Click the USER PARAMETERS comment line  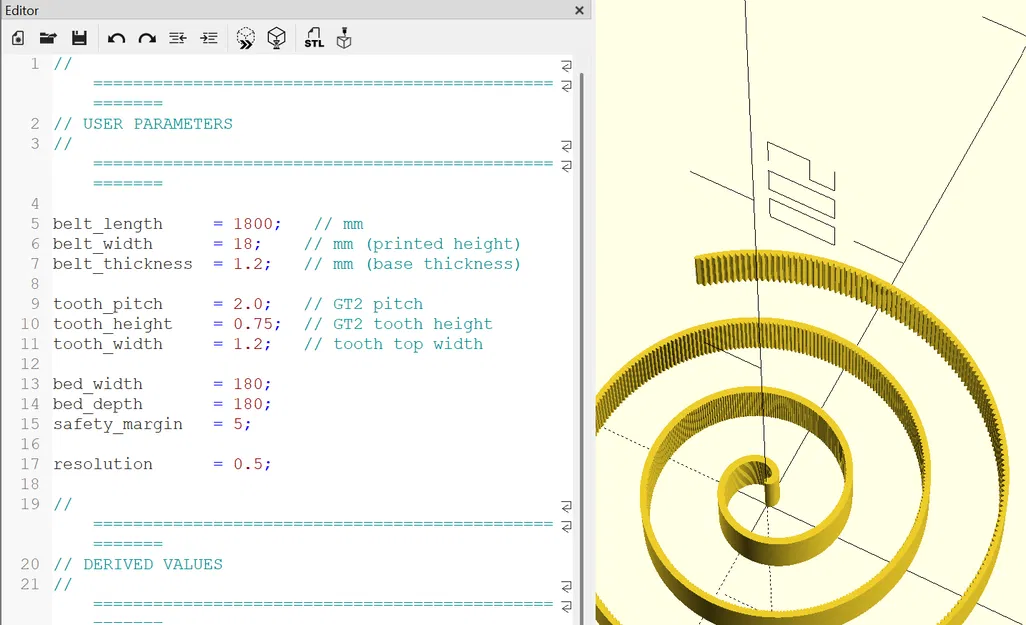tap(143, 124)
